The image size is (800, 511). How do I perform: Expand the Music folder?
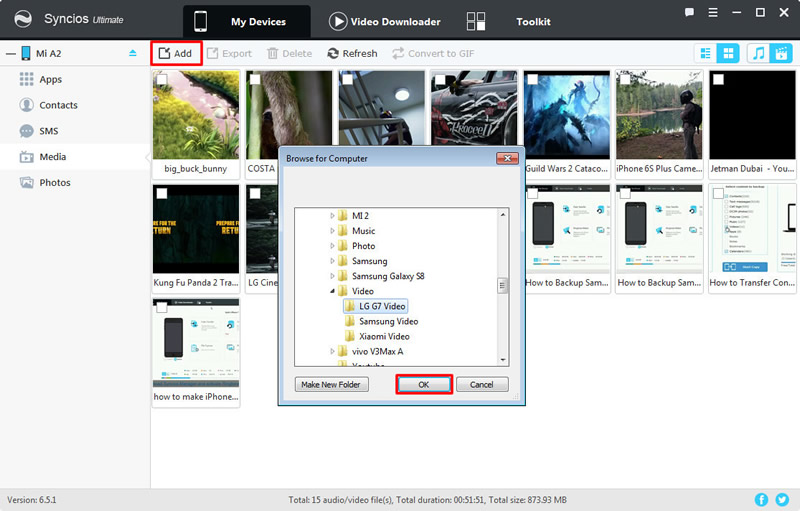click(332, 231)
